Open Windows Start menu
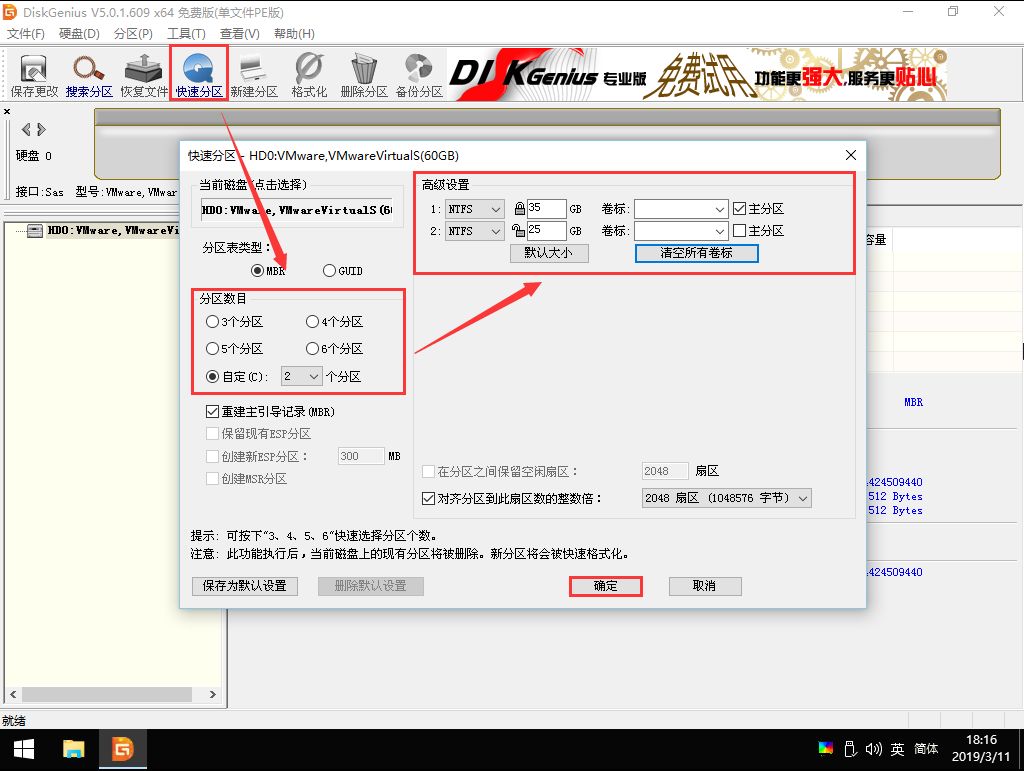This screenshot has height=771, width=1024. click(24, 749)
